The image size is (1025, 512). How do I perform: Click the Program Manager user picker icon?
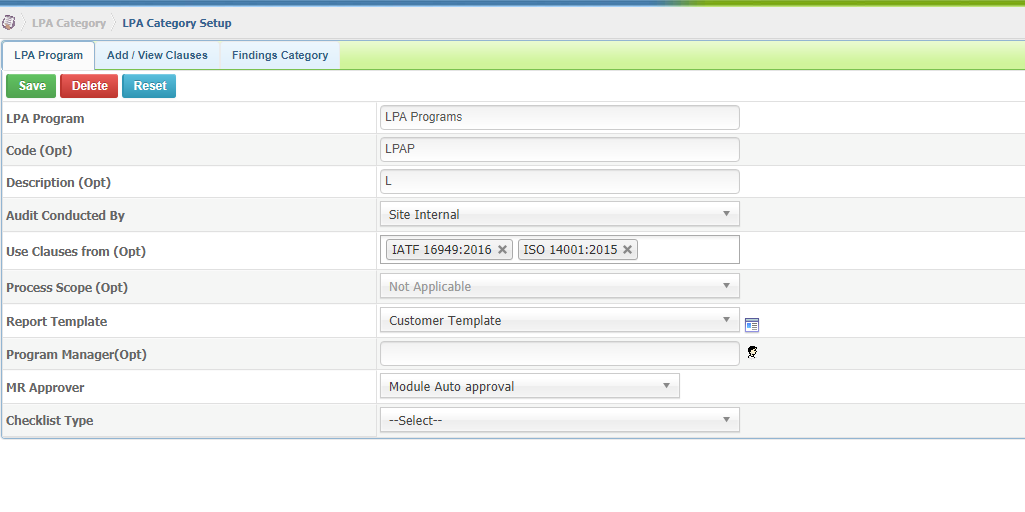752,352
